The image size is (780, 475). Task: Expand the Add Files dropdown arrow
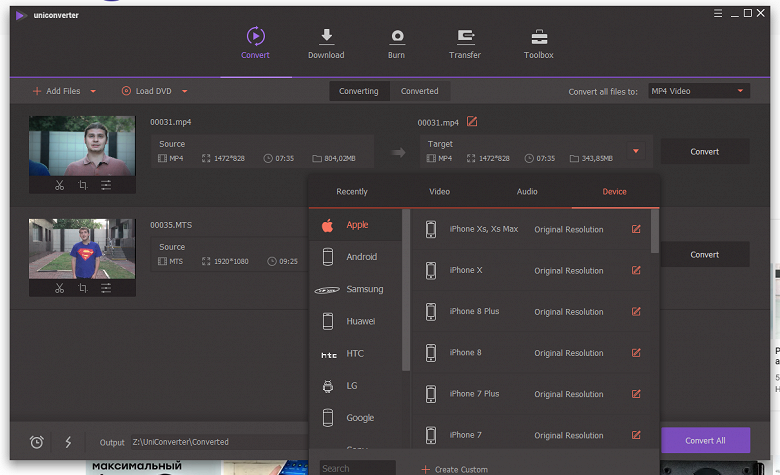click(x=93, y=92)
